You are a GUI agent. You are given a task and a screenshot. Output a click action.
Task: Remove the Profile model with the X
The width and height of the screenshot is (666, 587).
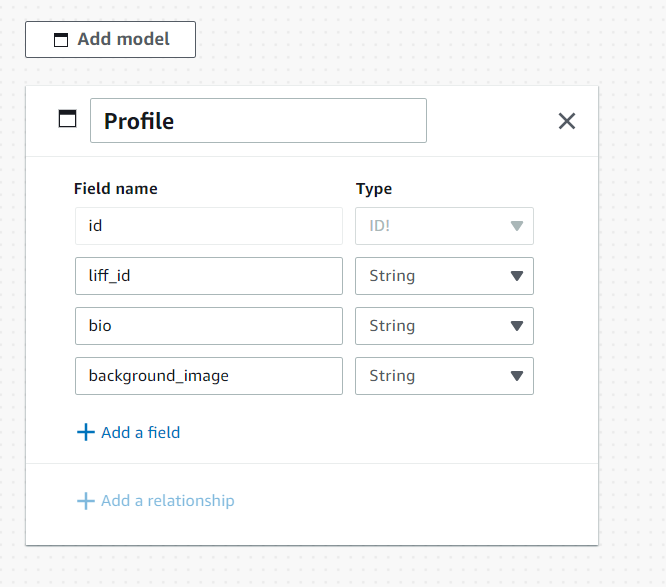click(567, 121)
